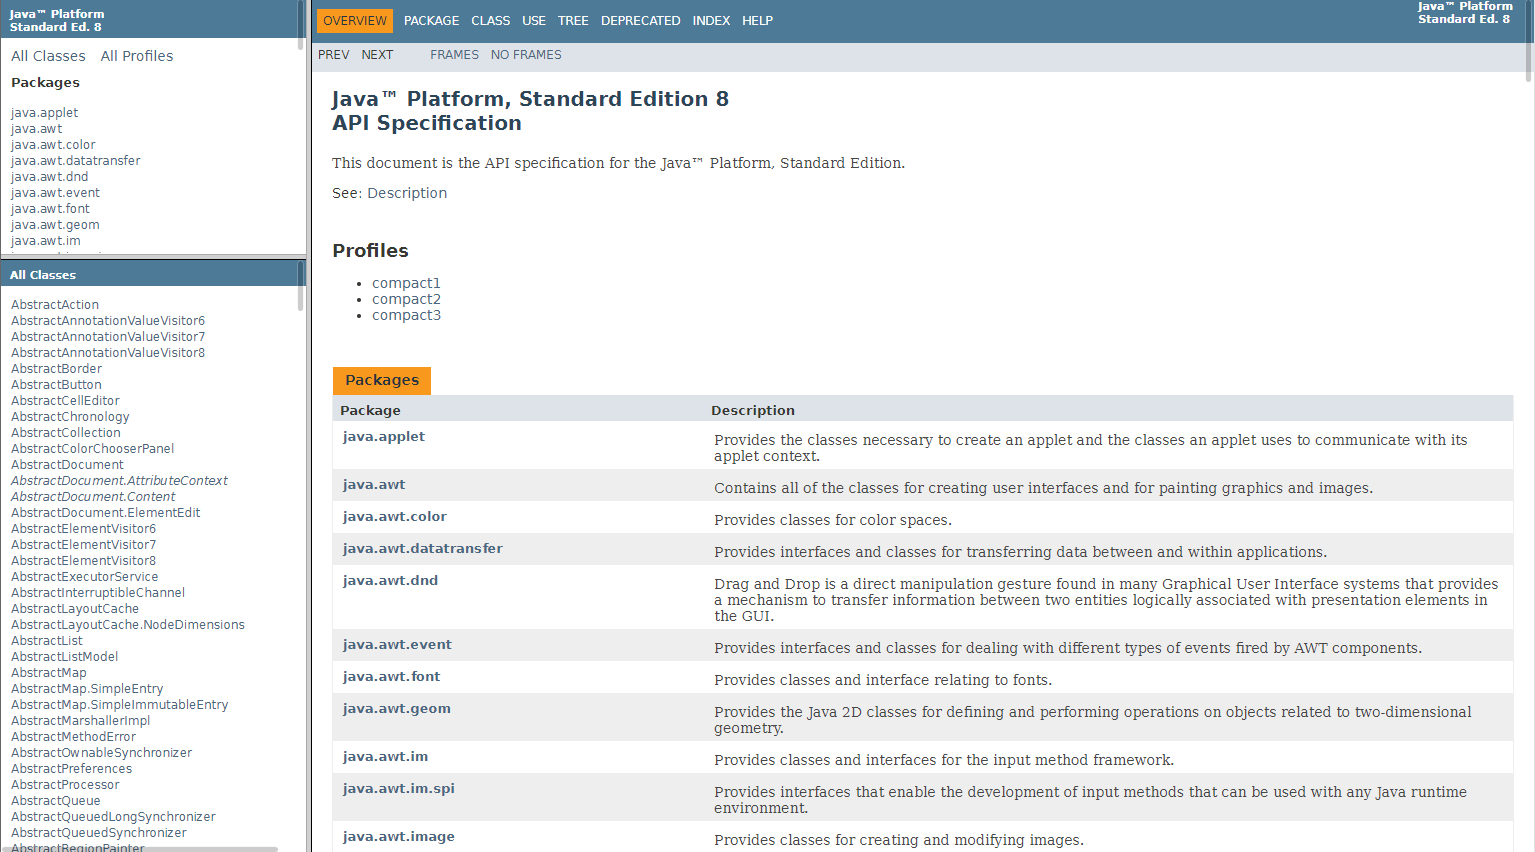Screen dimensions: 1535x852
Task: Select java.awt.event in the left package list
Action: click(55, 193)
